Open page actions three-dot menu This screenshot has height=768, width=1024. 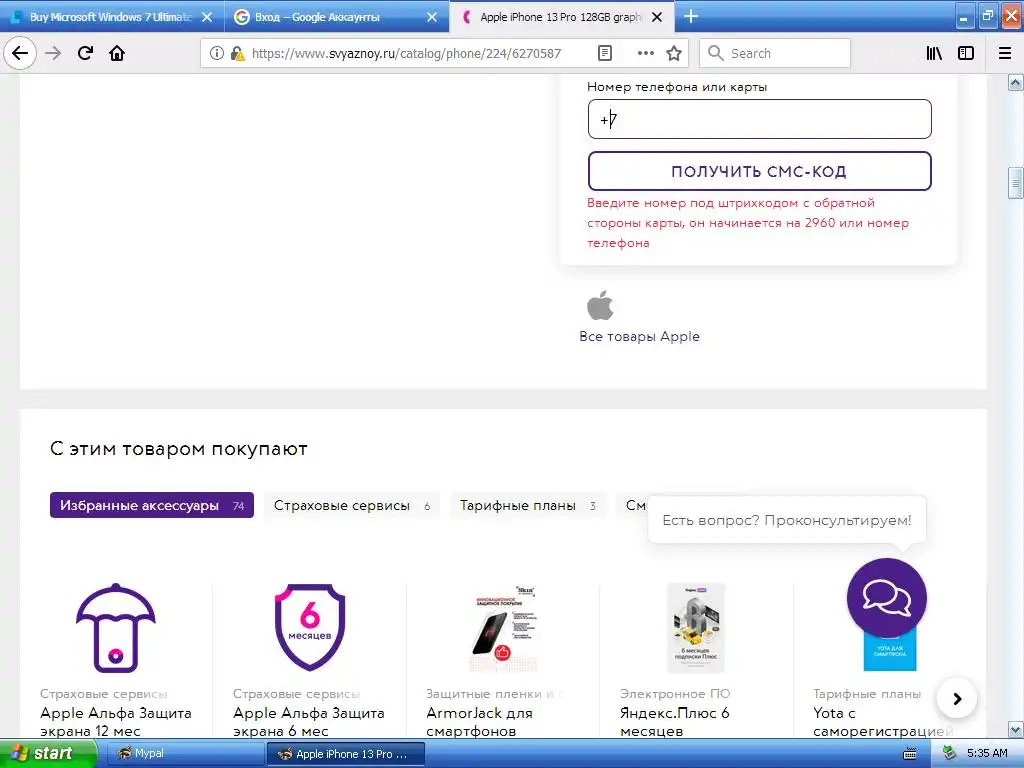pos(645,53)
